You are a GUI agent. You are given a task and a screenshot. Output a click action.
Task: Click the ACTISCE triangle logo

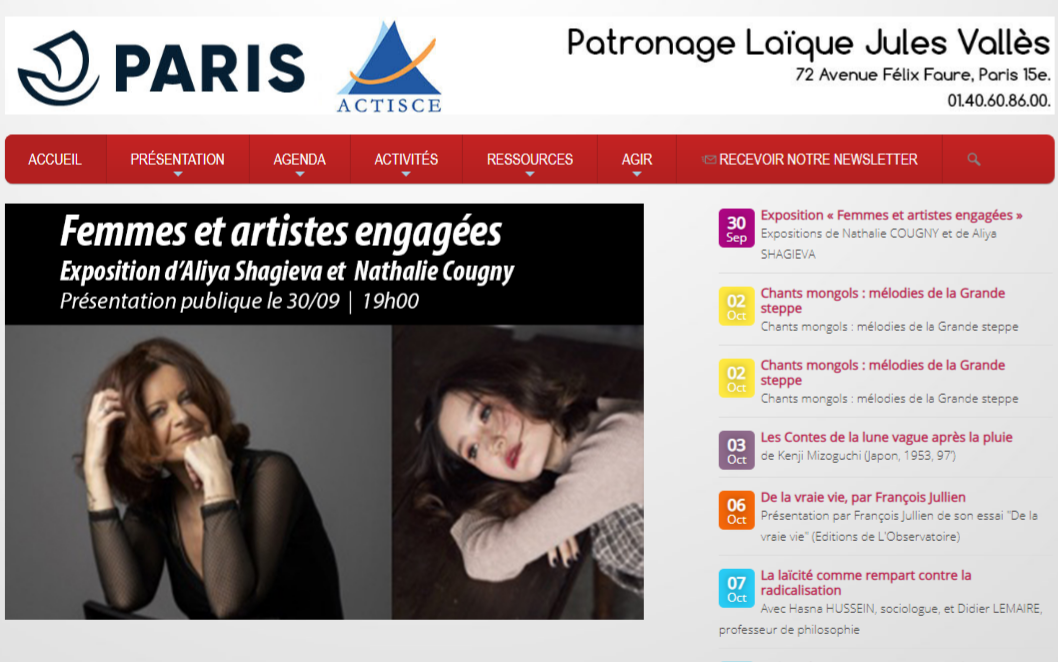click(390, 67)
